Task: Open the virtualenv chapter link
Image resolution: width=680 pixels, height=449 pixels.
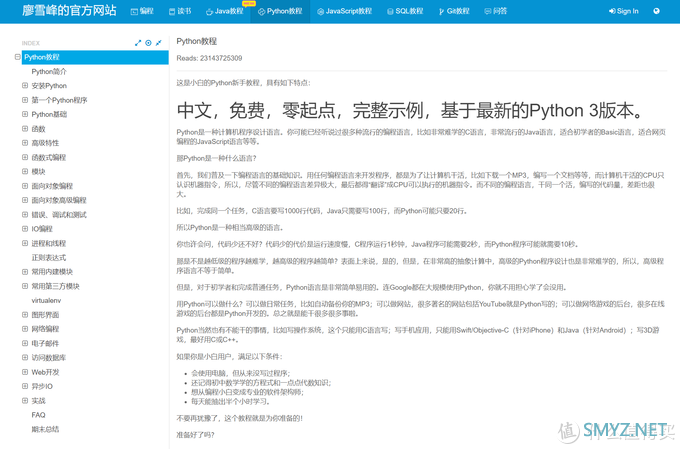Action: point(46,300)
